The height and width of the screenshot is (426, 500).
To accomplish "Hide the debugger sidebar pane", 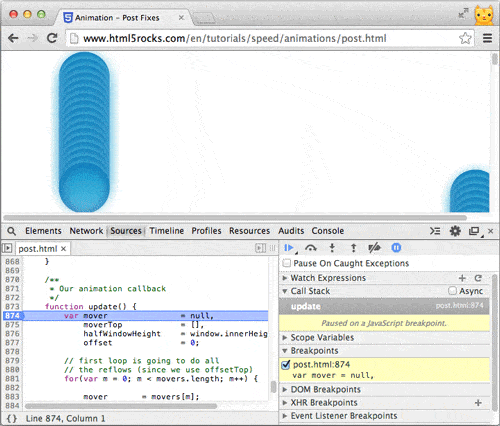I will (260, 248).
